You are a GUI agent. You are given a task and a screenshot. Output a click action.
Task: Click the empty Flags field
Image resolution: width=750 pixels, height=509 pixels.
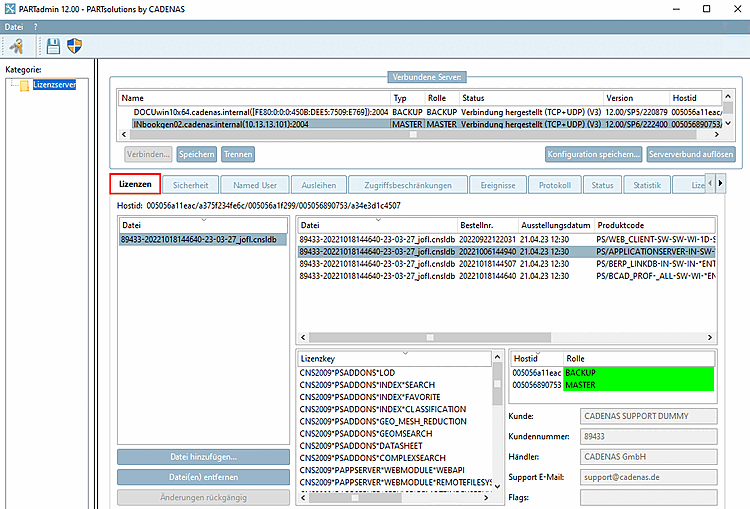649,498
